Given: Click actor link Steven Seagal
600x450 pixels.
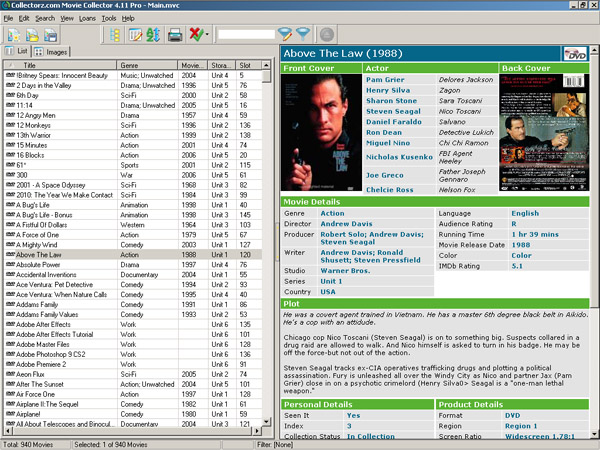Looking at the screenshot, I should (393, 111).
